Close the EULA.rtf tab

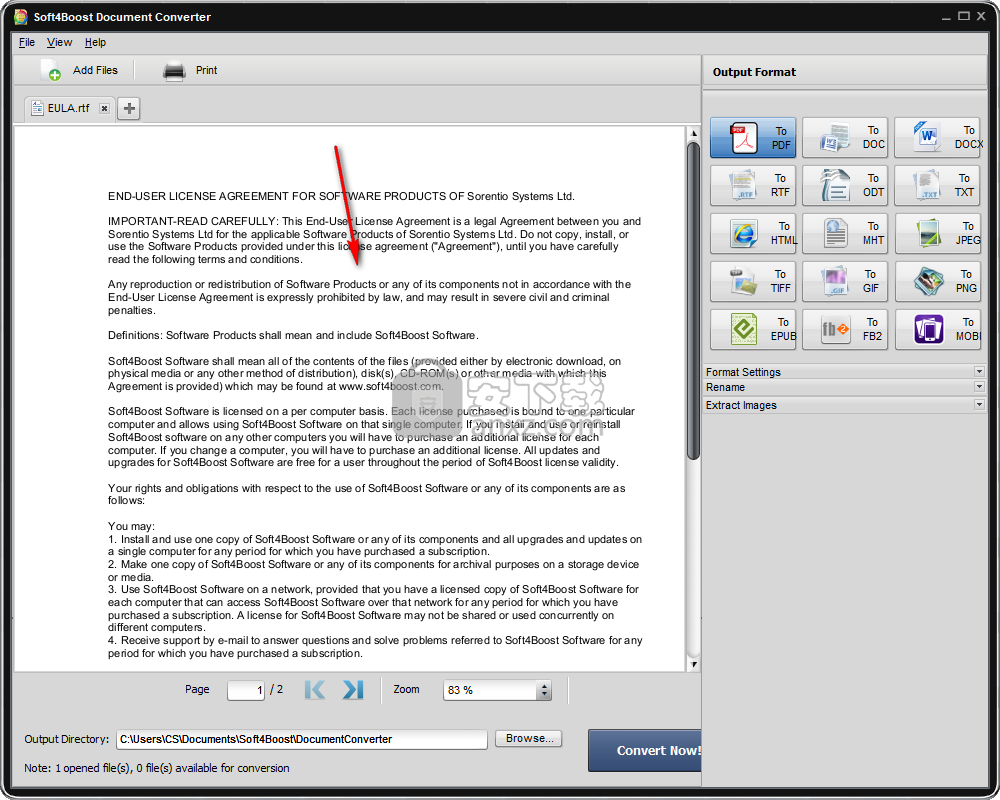(x=105, y=108)
